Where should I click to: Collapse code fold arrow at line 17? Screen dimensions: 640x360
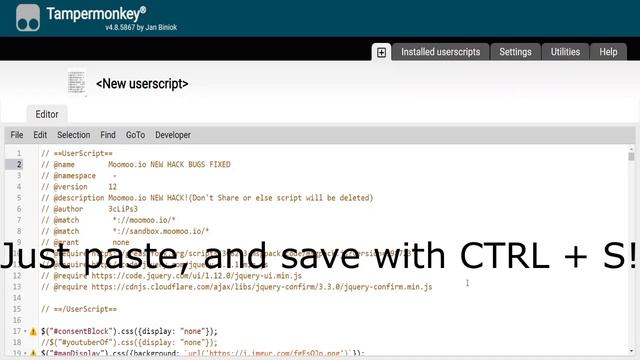pyautogui.click(x=25, y=331)
